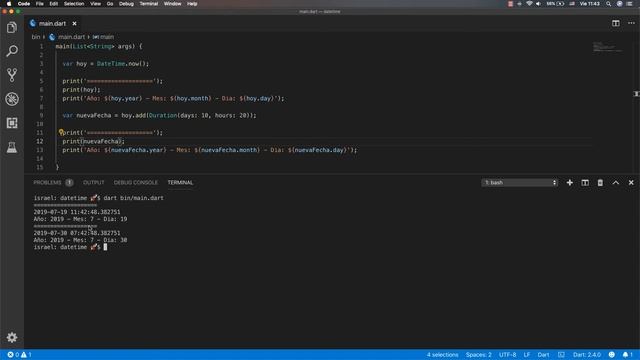This screenshot has height=360, width=640.
Task: Change end of line via LF
Action: 527,355
